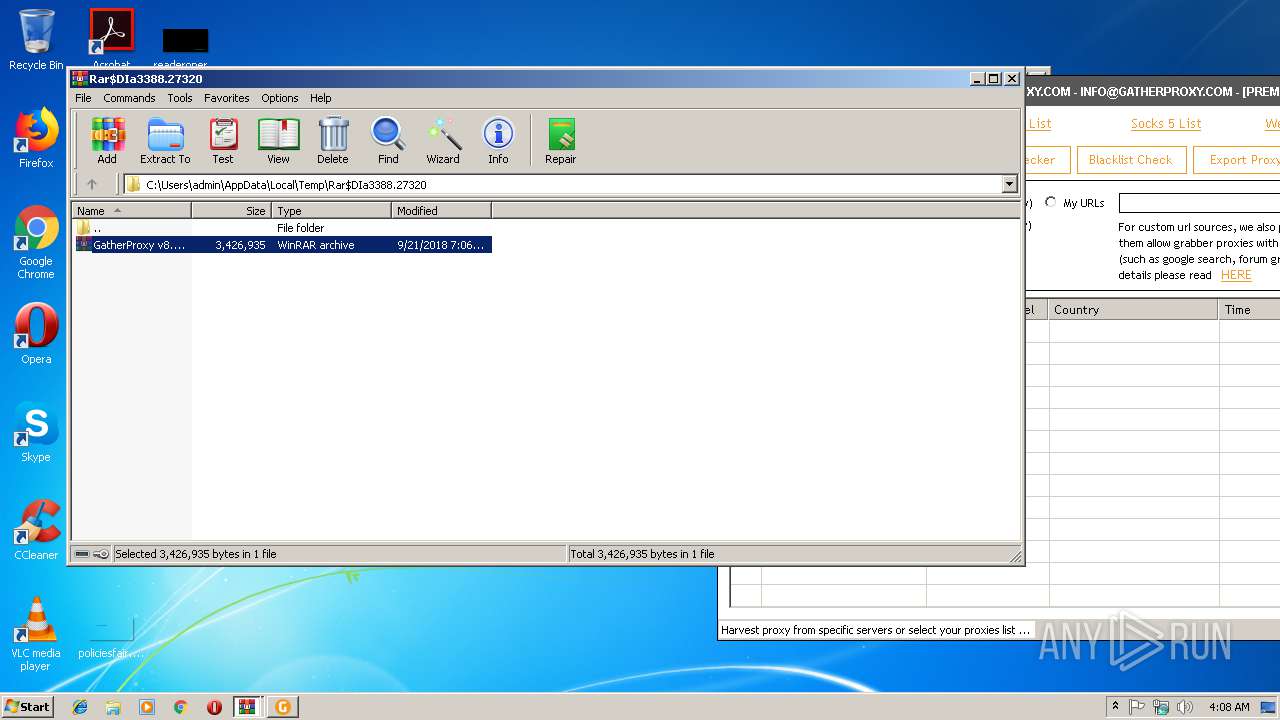
Task: Click the Chrome taskbar icon
Action: [x=180, y=707]
